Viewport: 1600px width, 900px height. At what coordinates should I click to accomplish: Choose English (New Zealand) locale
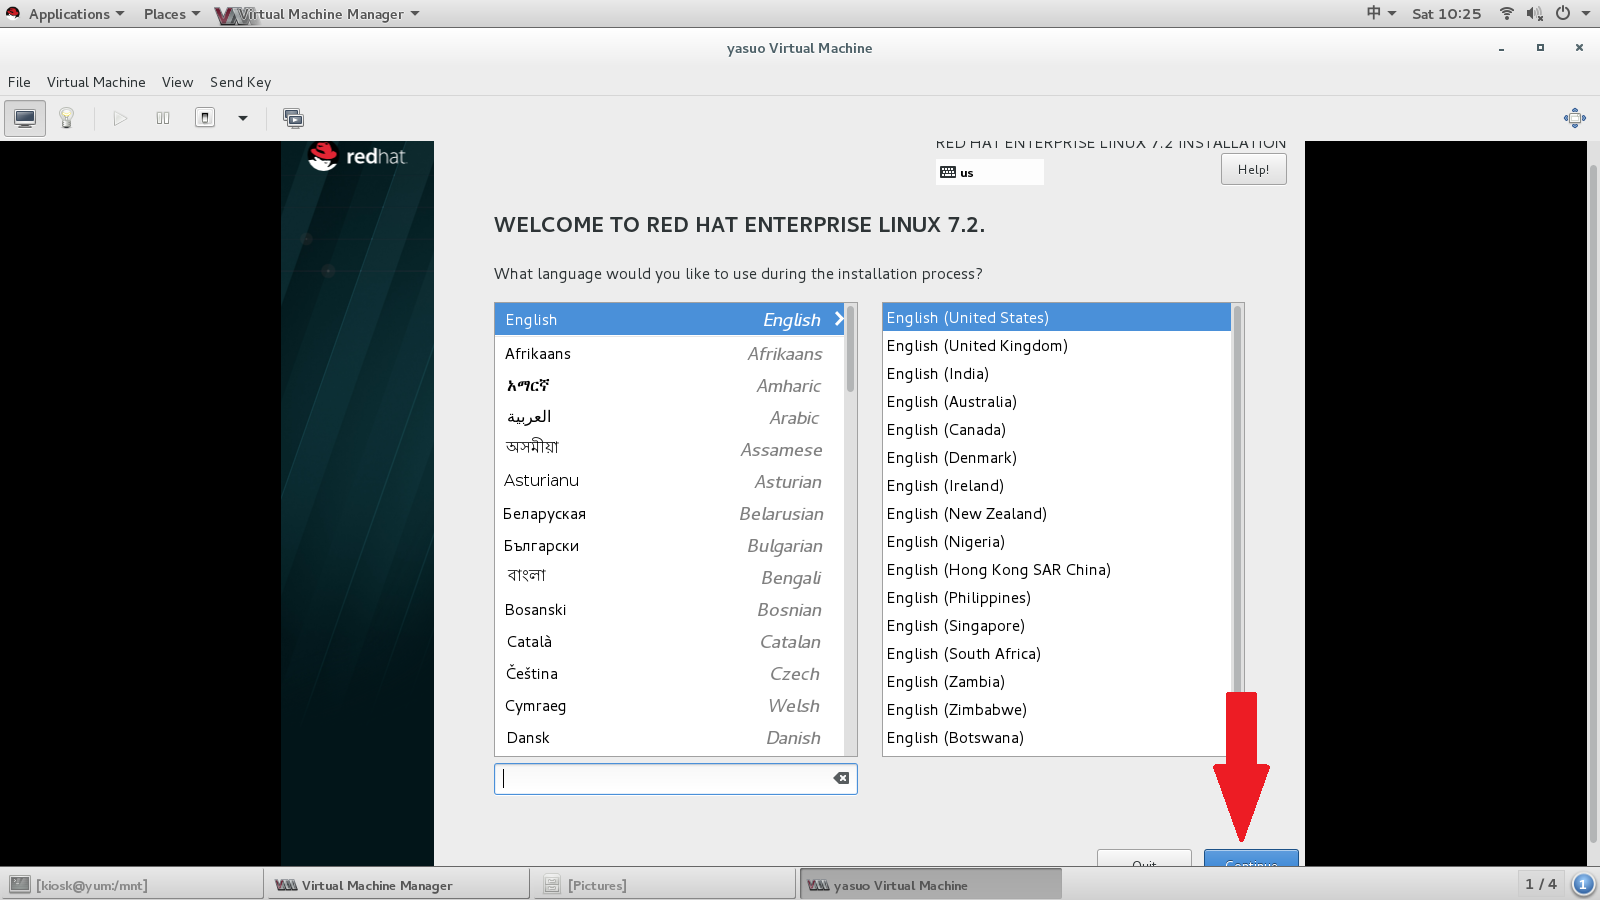1057,514
